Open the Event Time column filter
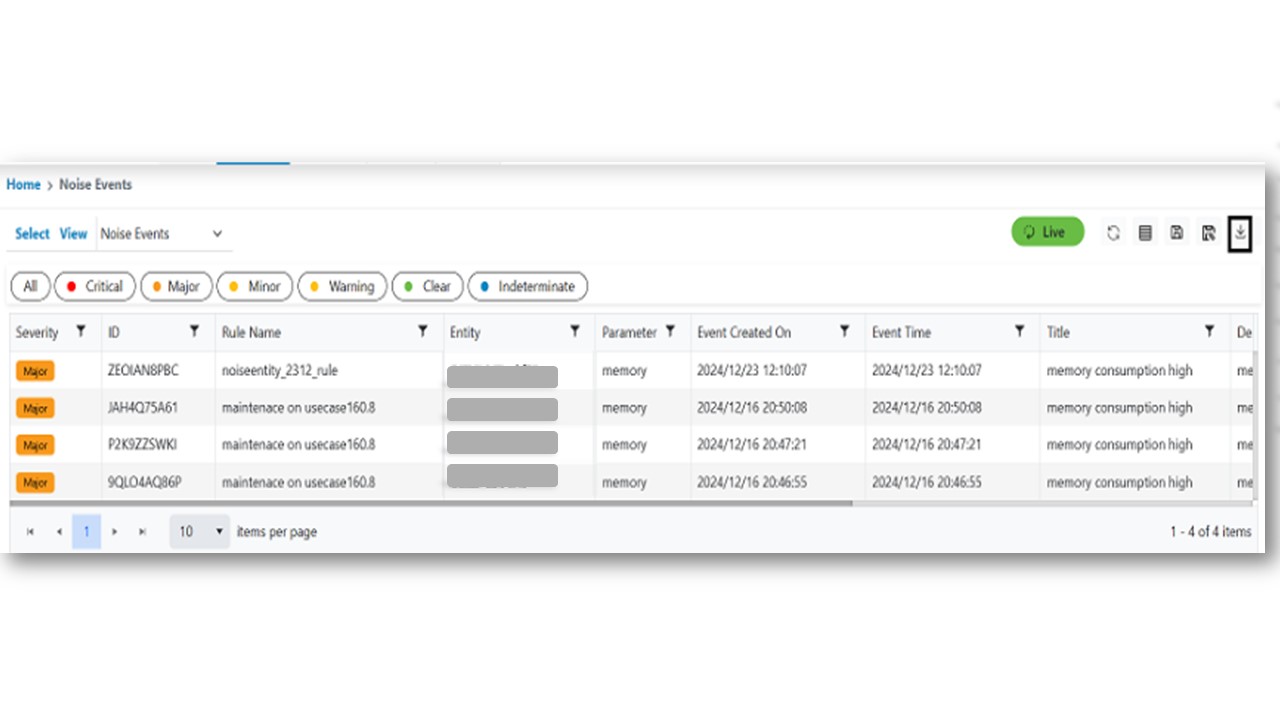 (x=1019, y=331)
